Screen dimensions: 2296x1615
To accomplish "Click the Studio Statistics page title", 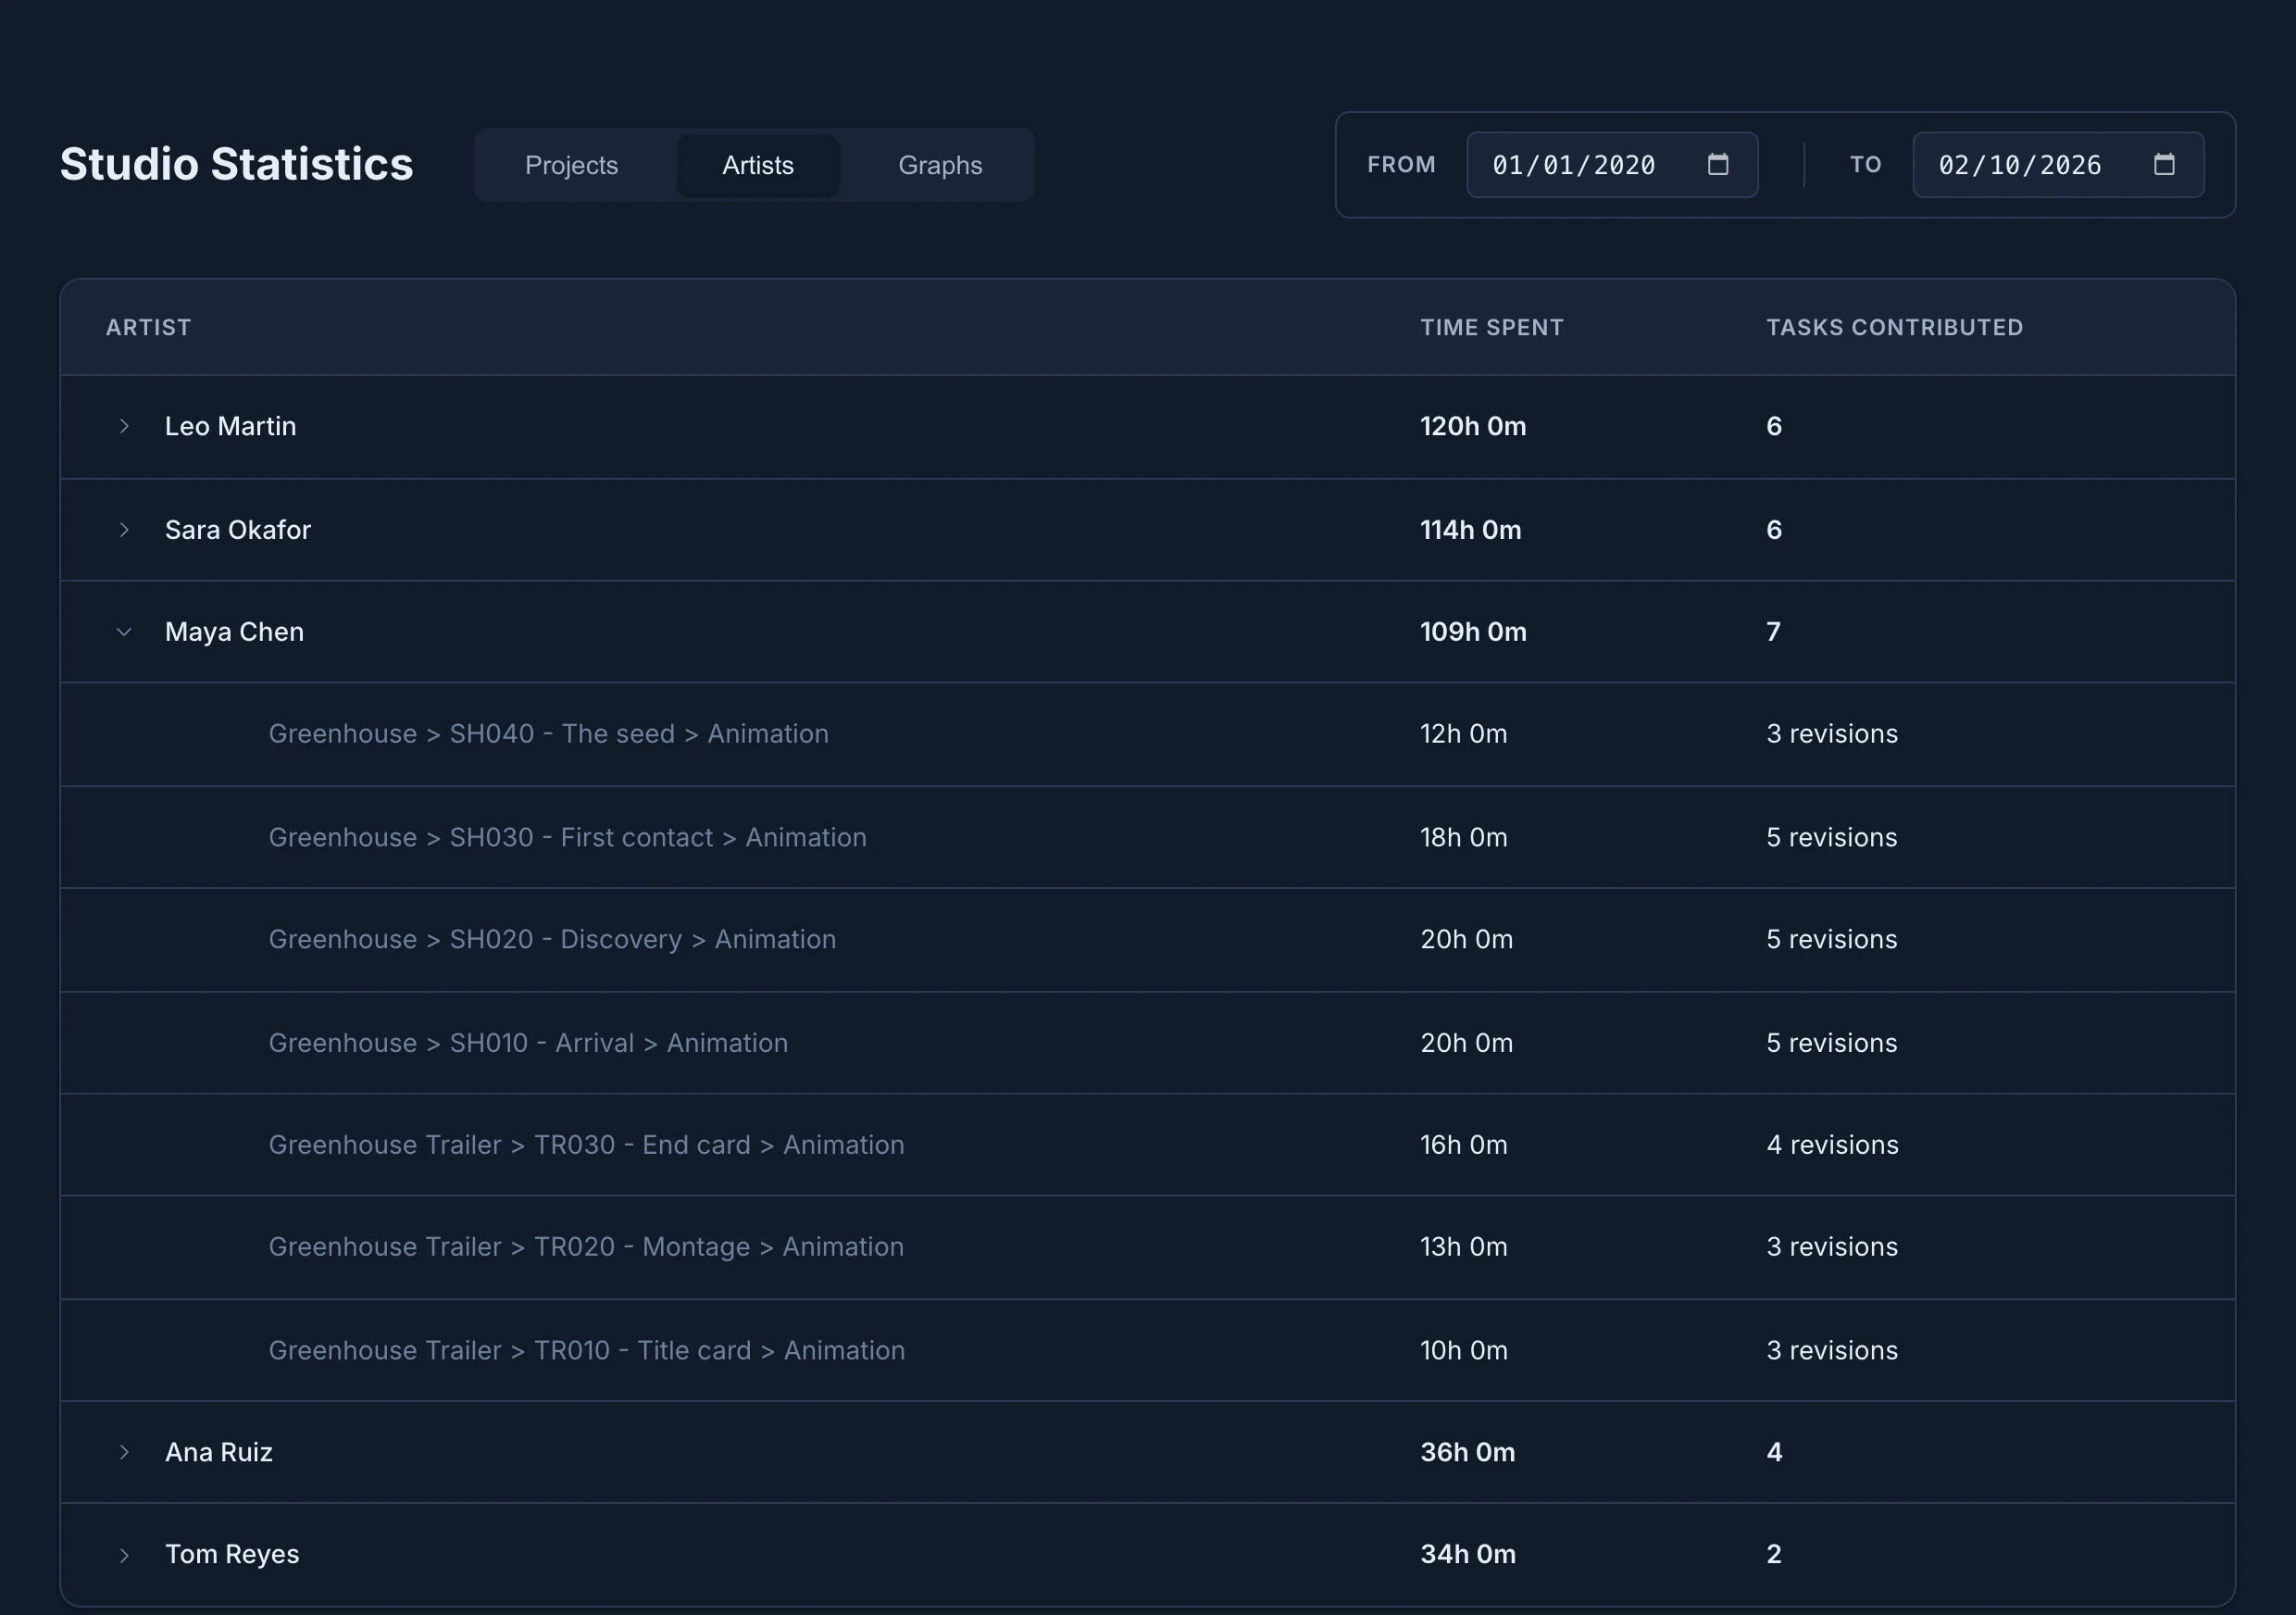I will 236,165.
